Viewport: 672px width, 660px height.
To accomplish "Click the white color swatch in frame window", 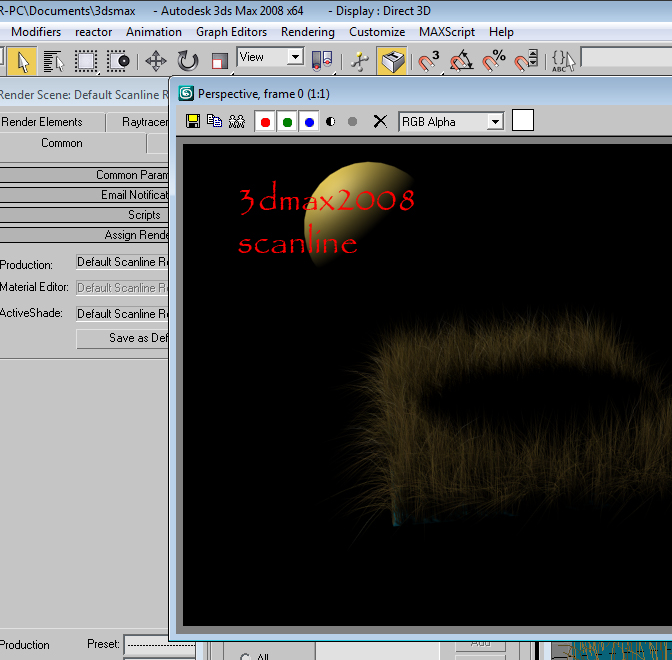I will (x=523, y=120).
